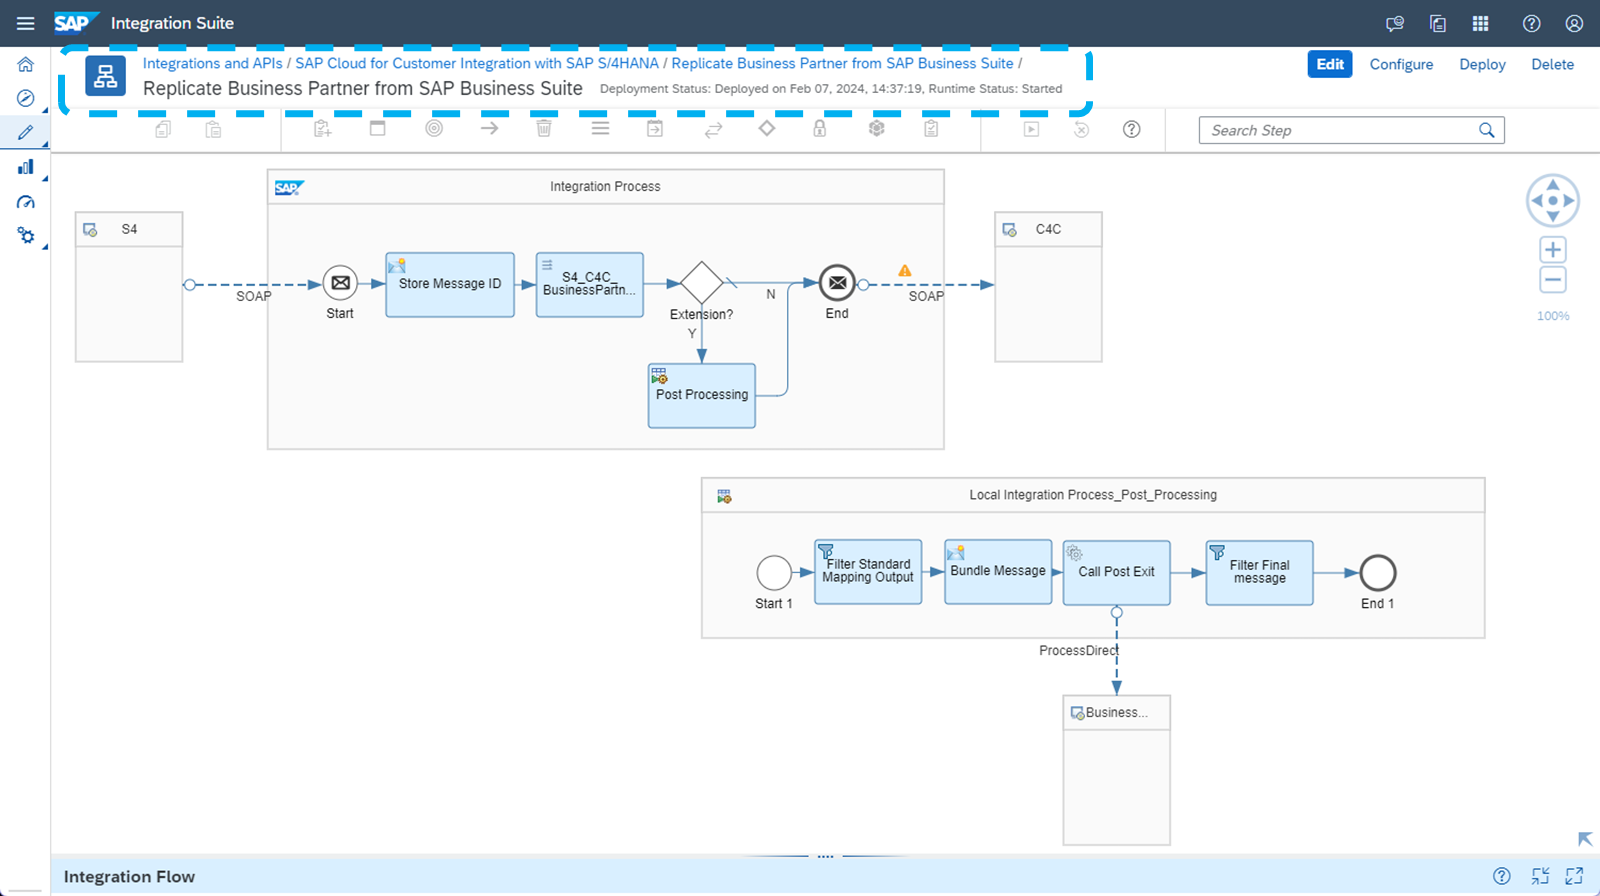Screen dimensions: 1600x896
Task: Pan the canvas down with navigator arrow
Action: (x=1553, y=216)
